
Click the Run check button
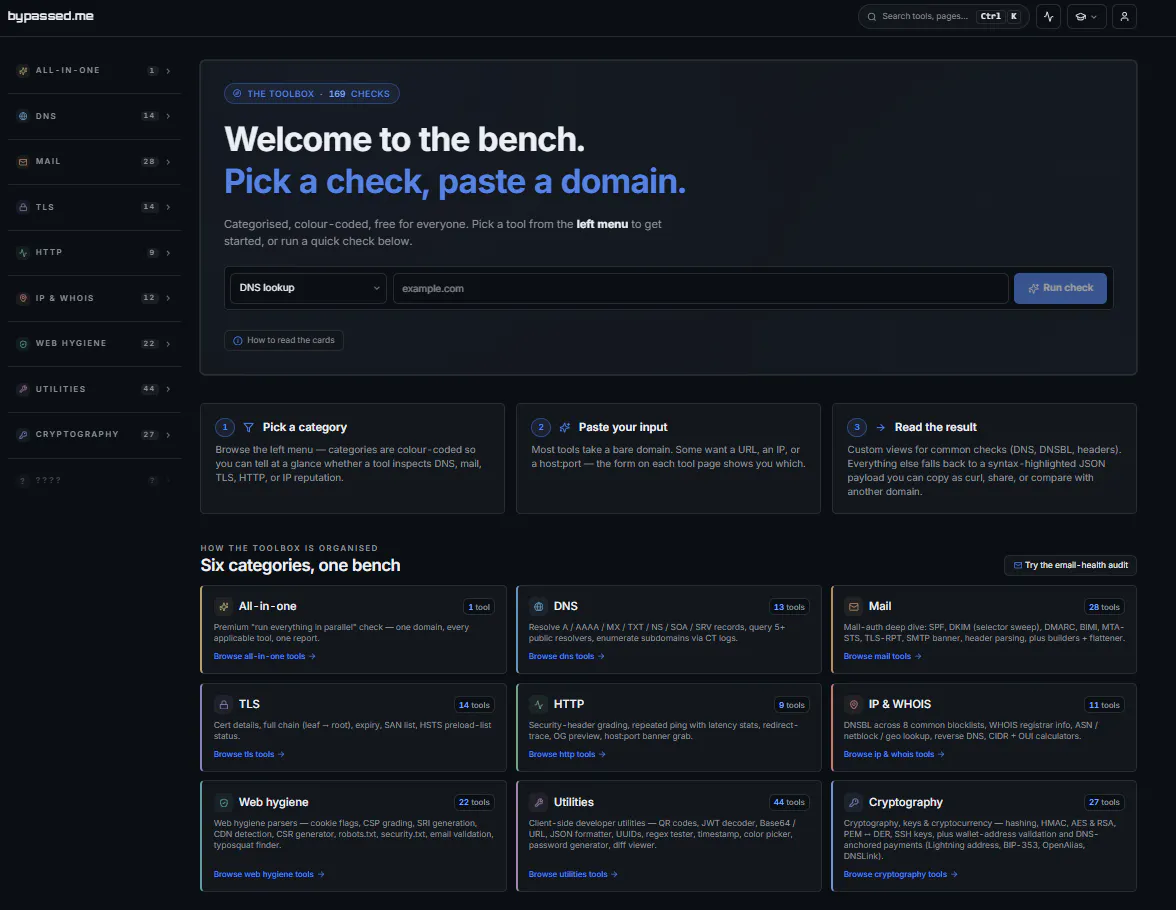point(1060,288)
